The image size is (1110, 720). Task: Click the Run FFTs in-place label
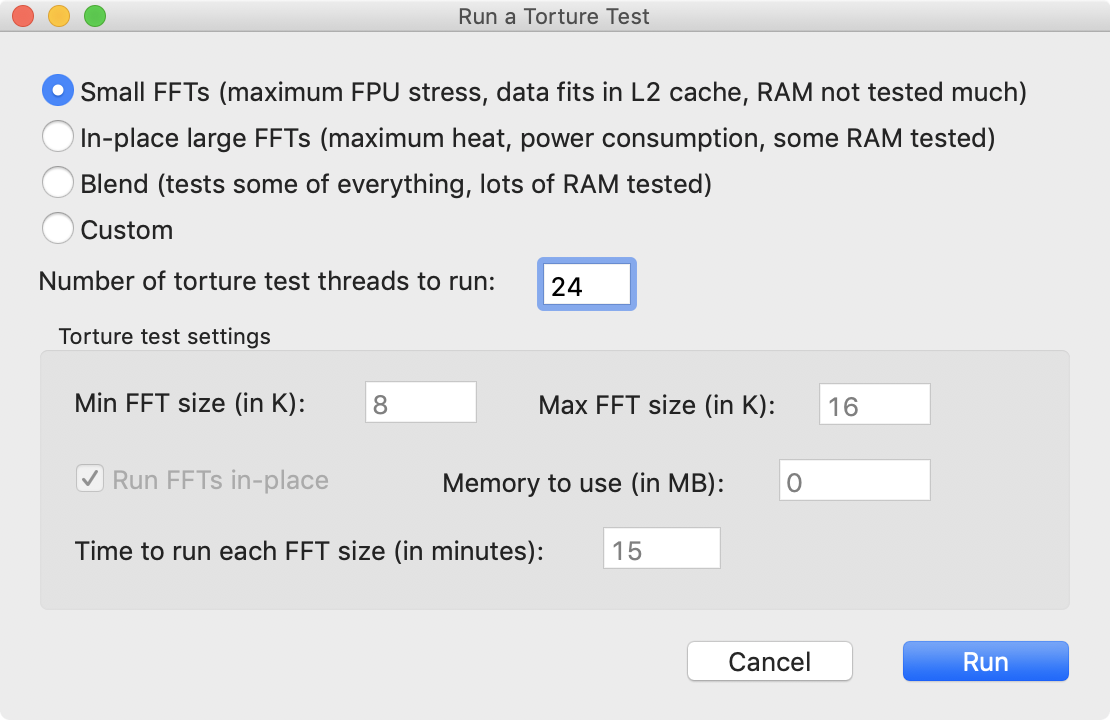(220, 480)
